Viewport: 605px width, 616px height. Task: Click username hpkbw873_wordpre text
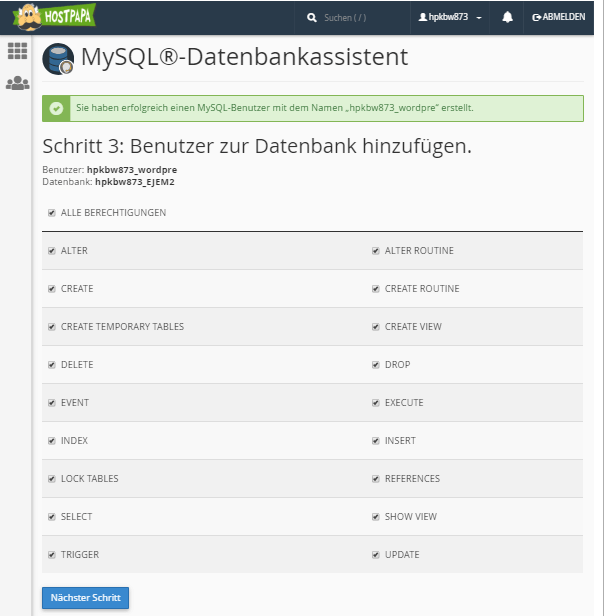[132, 170]
